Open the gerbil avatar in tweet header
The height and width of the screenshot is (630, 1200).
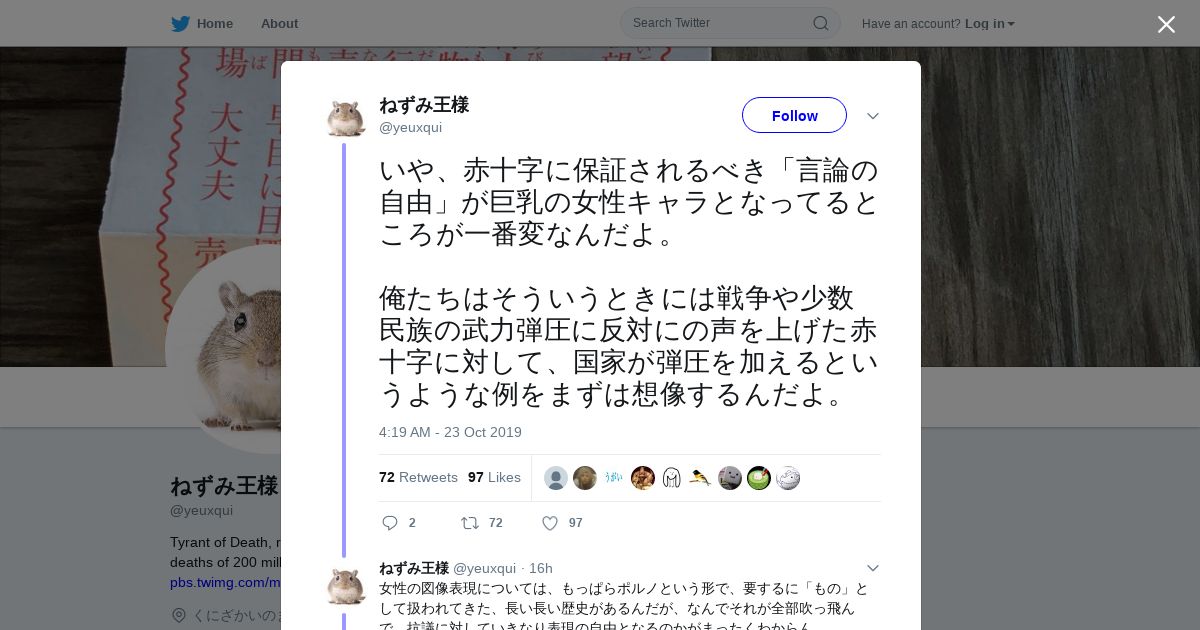coord(346,117)
